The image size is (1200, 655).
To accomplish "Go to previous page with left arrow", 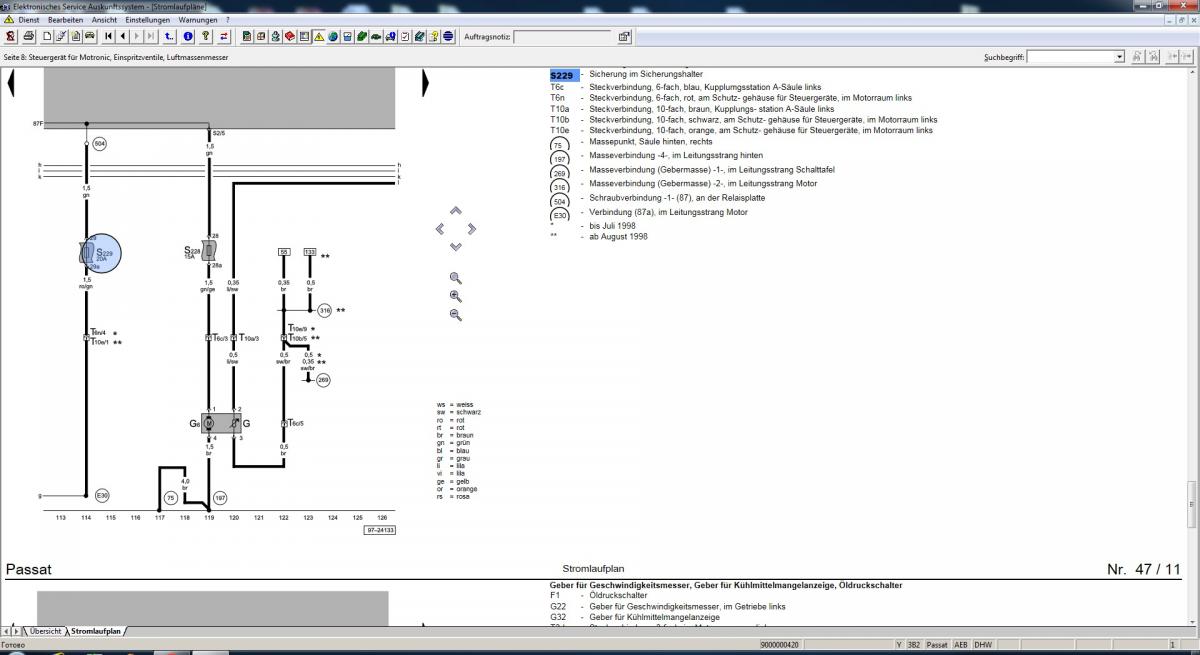I will pos(123,37).
